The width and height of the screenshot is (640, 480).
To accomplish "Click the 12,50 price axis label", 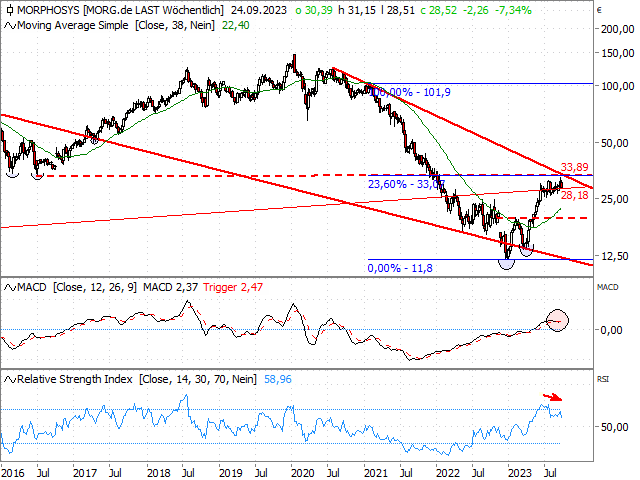I will 614,256.
